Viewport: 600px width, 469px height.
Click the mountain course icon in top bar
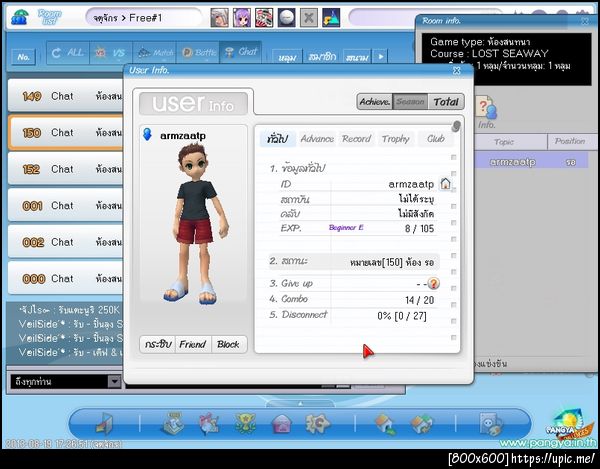click(x=331, y=18)
